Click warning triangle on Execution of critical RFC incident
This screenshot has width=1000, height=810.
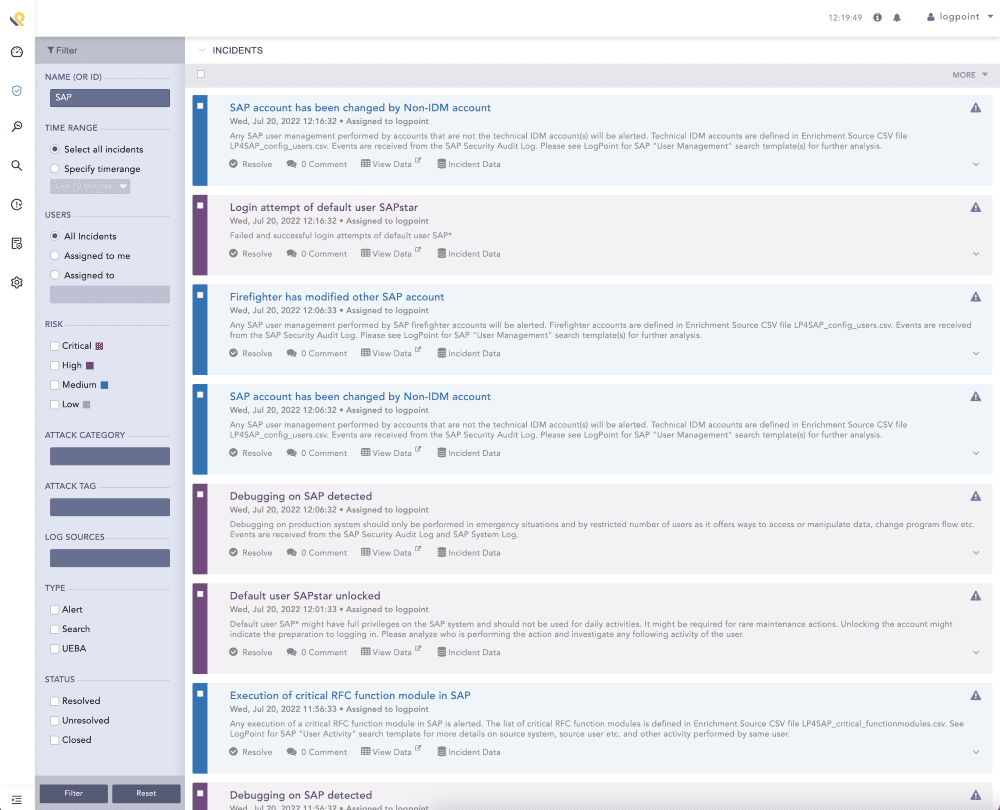(x=976, y=695)
